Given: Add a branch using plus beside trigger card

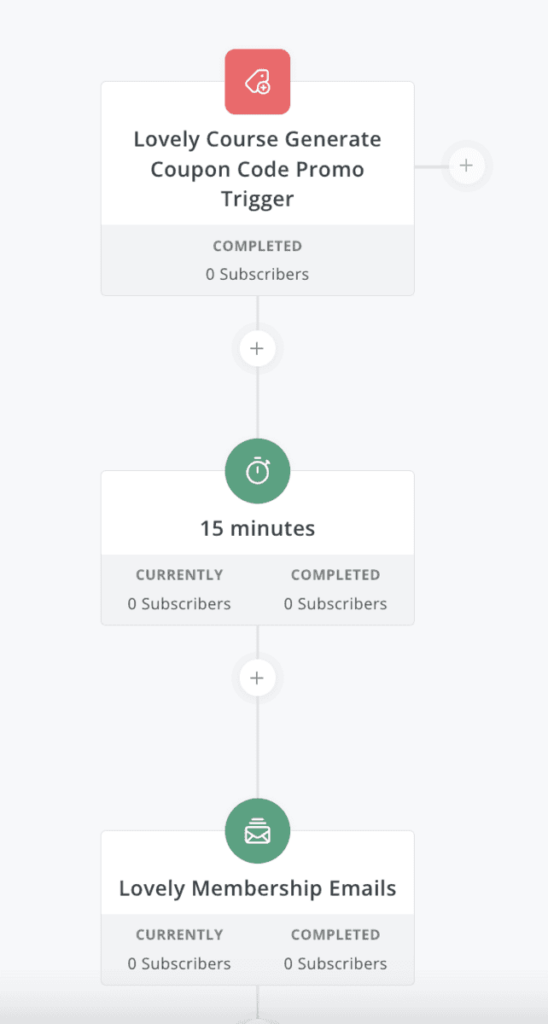Looking at the screenshot, I should coord(466,166).
